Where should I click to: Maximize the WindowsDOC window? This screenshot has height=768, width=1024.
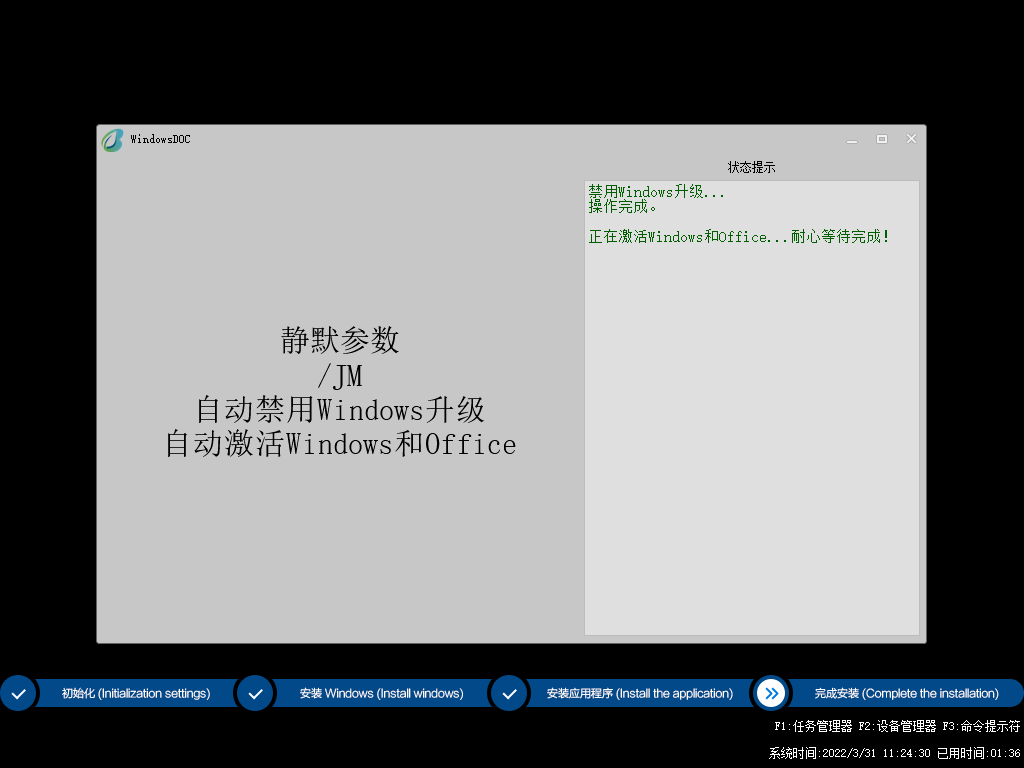click(882, 139)
